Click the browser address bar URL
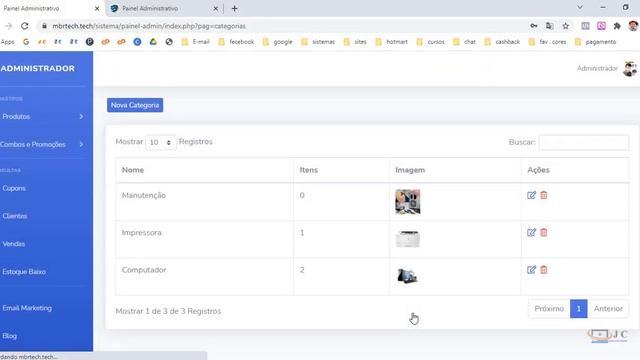The width and height of the screenshot is (640, 360). (149, 26)
